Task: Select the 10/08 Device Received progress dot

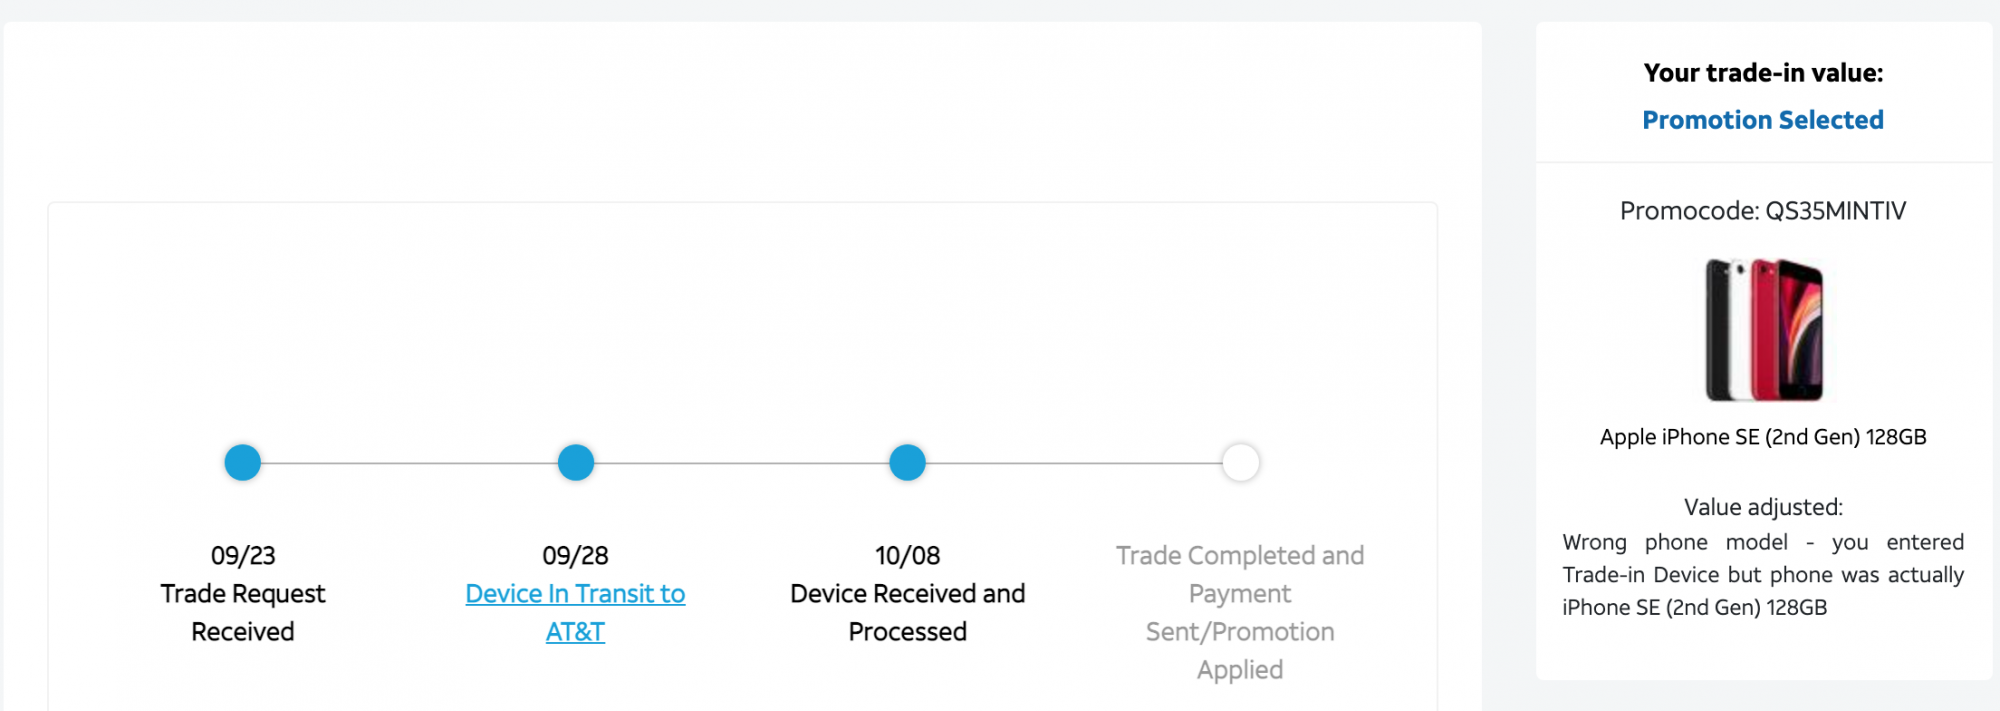Action: click(x=907, y=462)
